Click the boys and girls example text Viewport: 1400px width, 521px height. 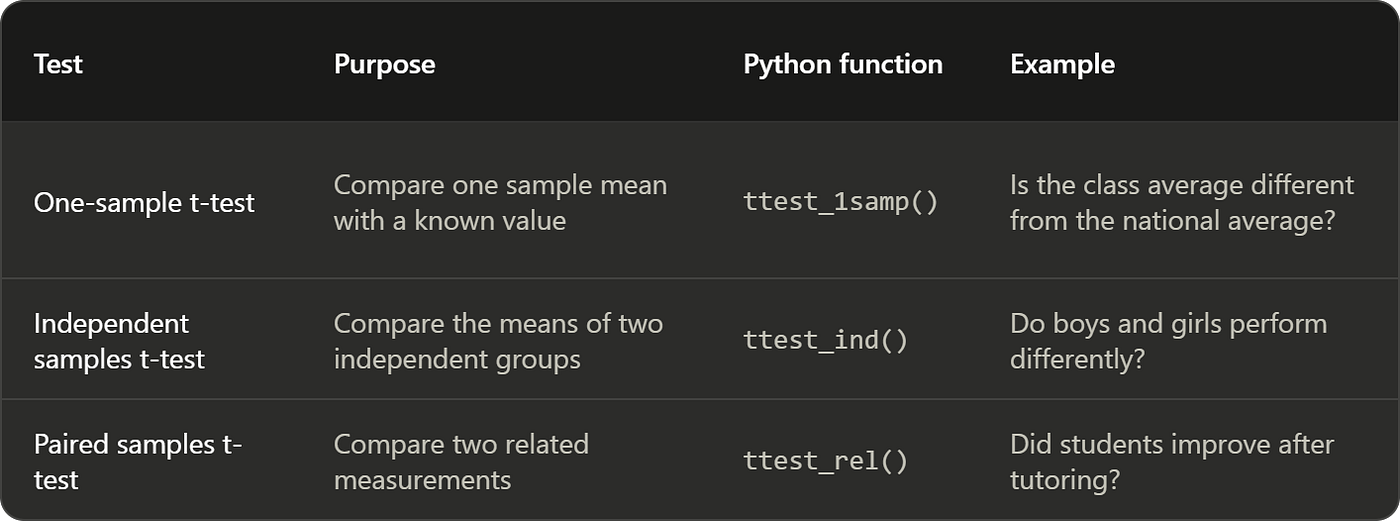pos(1168,341)
